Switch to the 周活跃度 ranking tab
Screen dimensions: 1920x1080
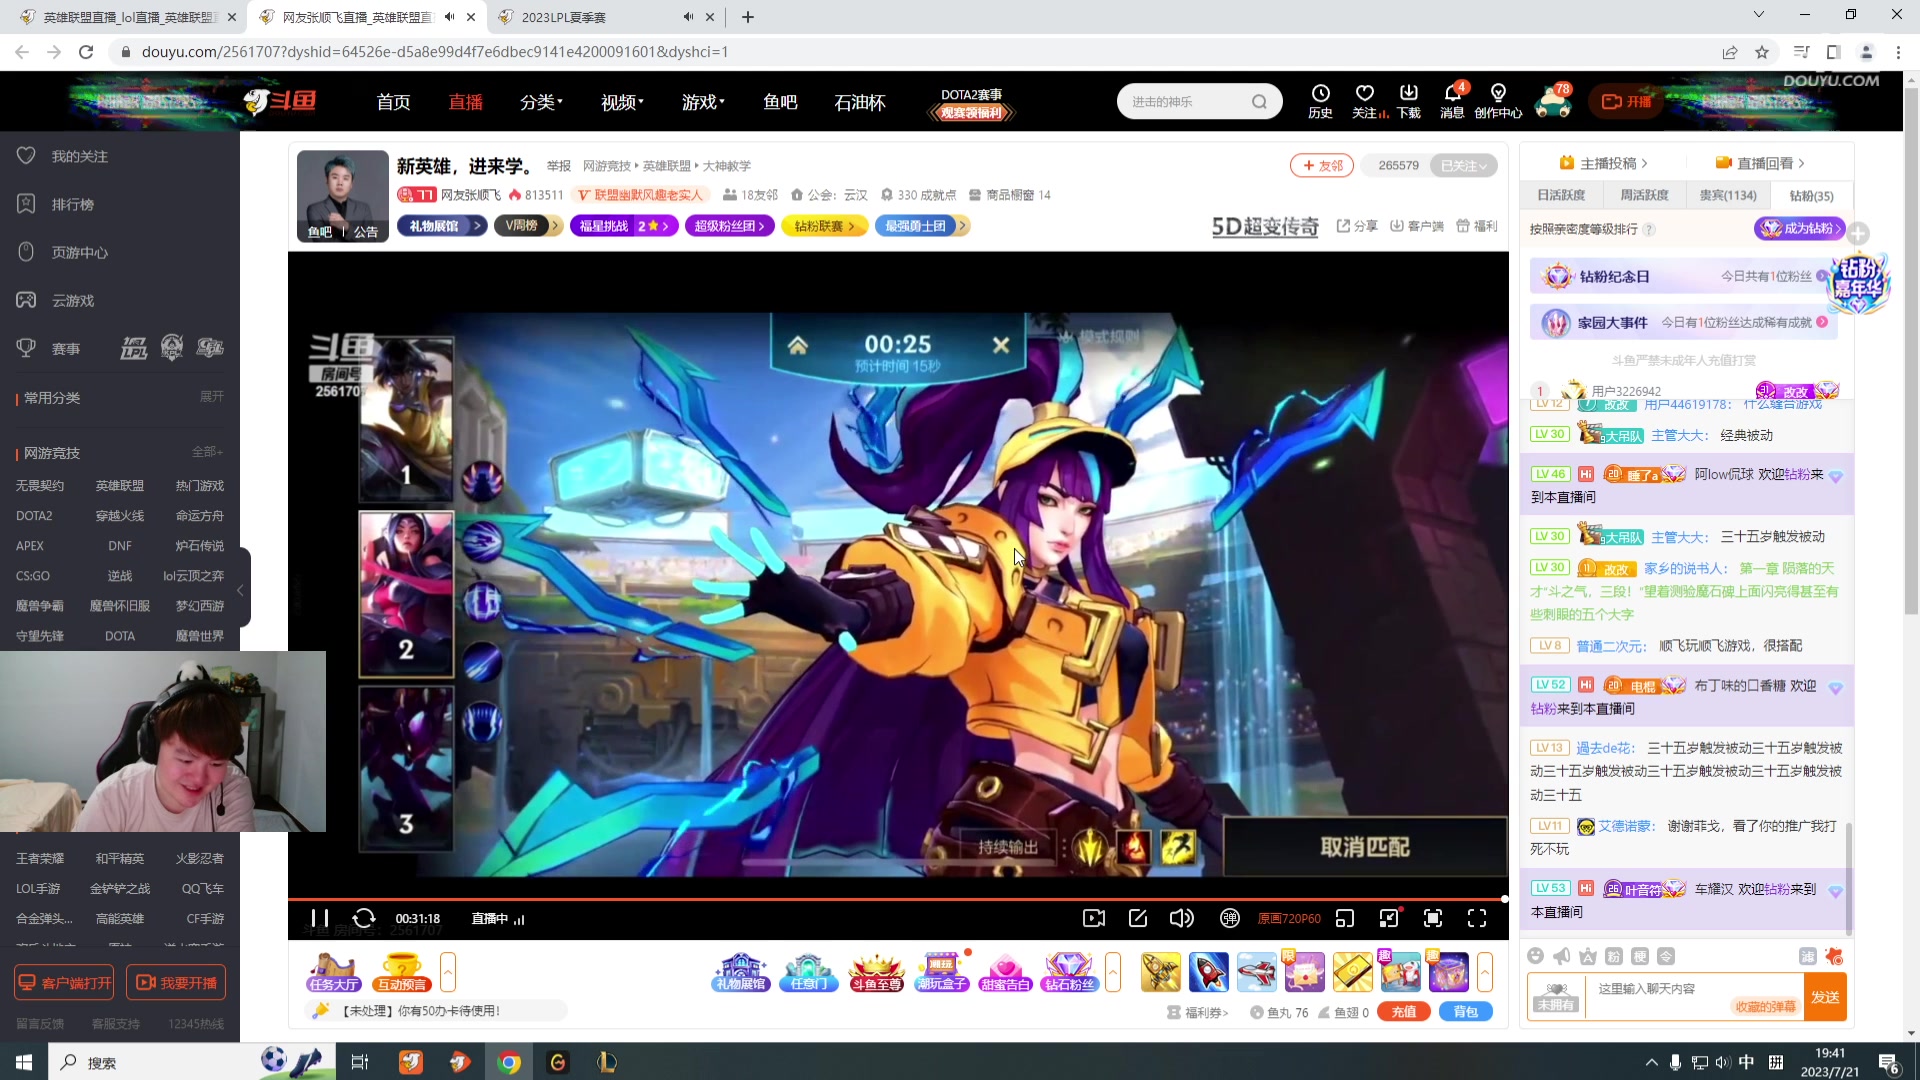(x=1644, y=195)
